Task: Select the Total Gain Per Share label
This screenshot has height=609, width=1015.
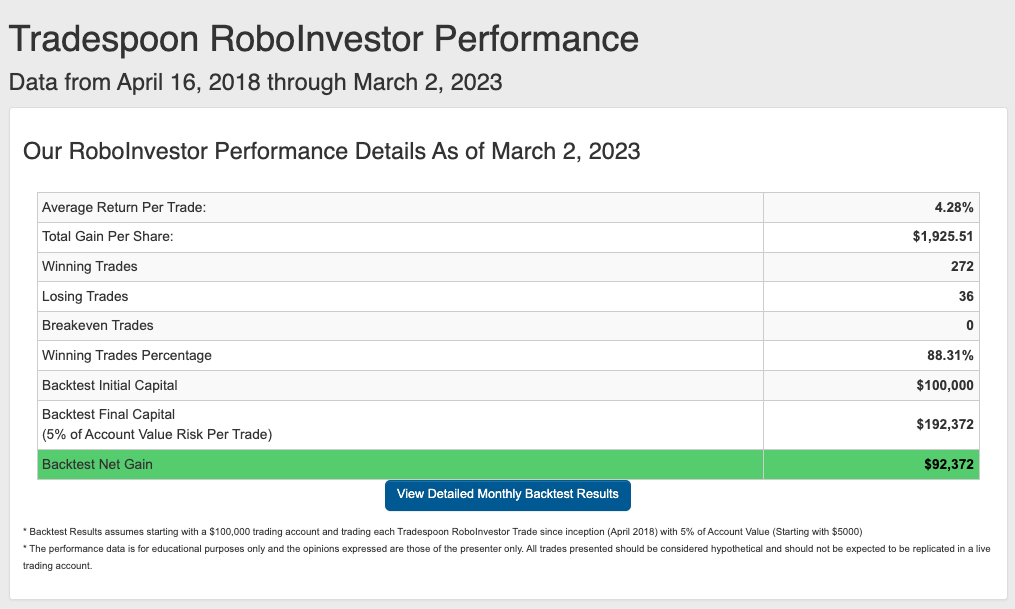Action: [x=107, y=237]
